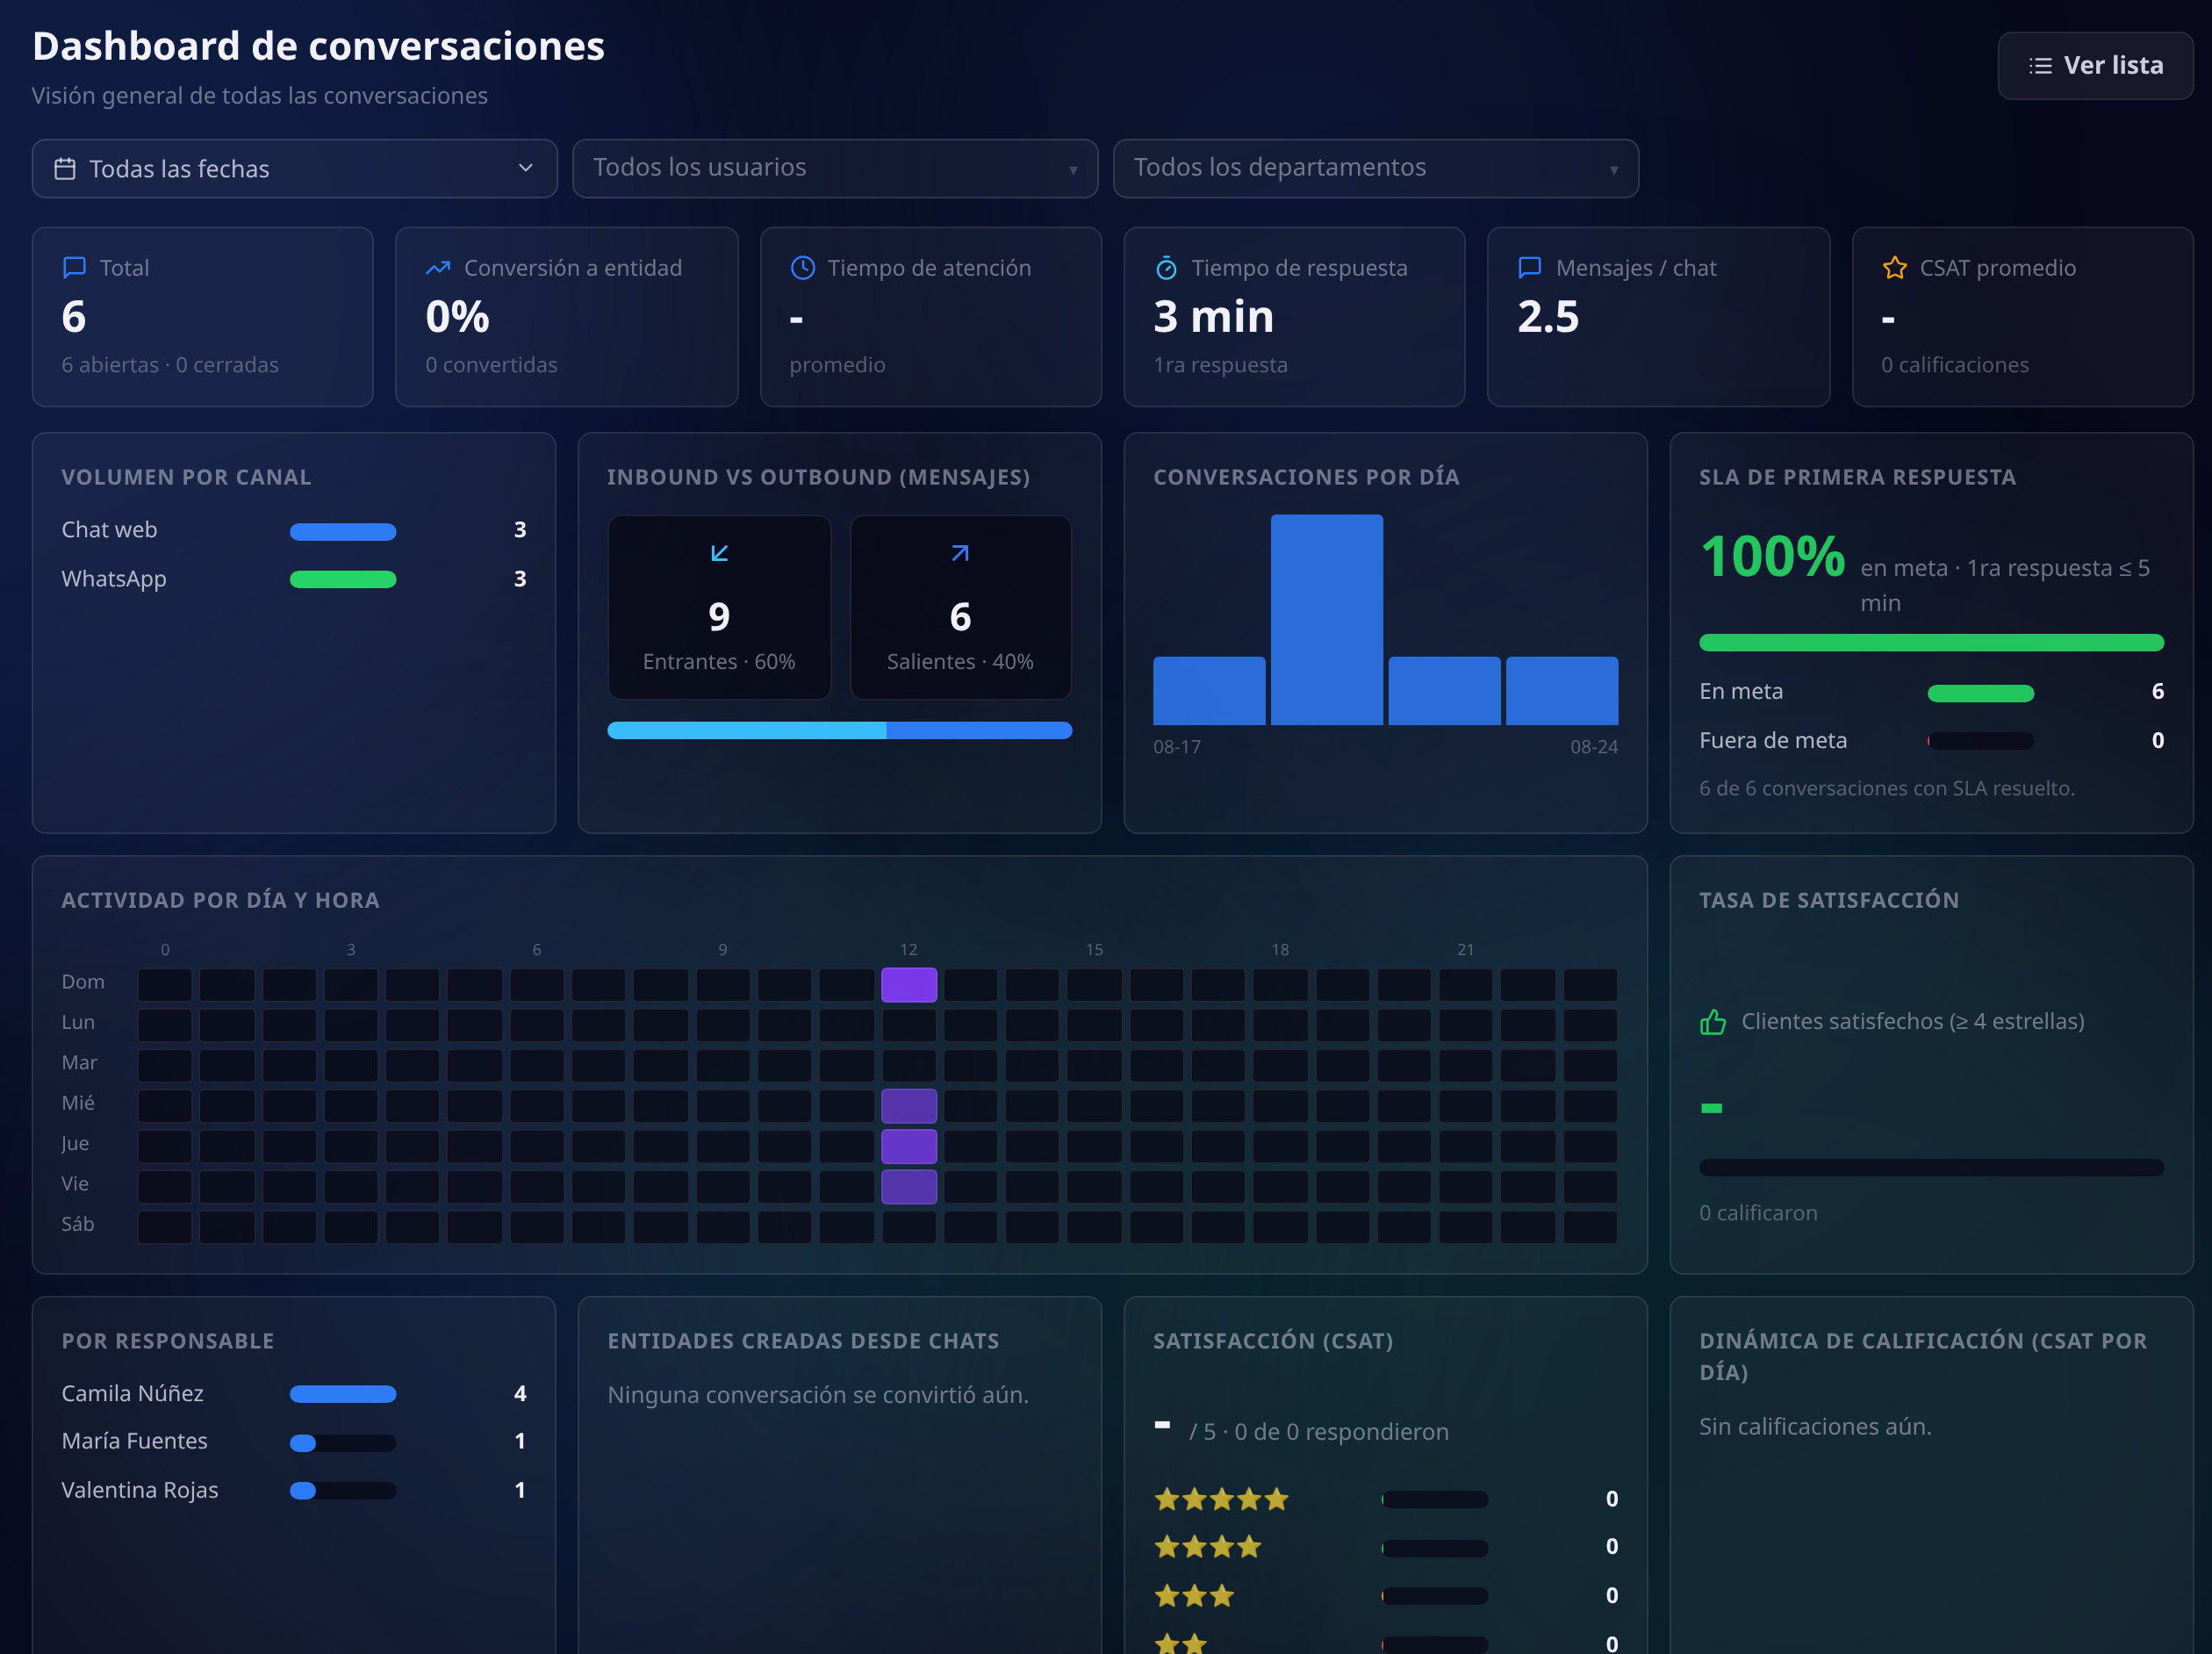Click the purple Mié heatmap cell at hour 12
Screen dimensions: 2212x1654
tap(908, 1105)
